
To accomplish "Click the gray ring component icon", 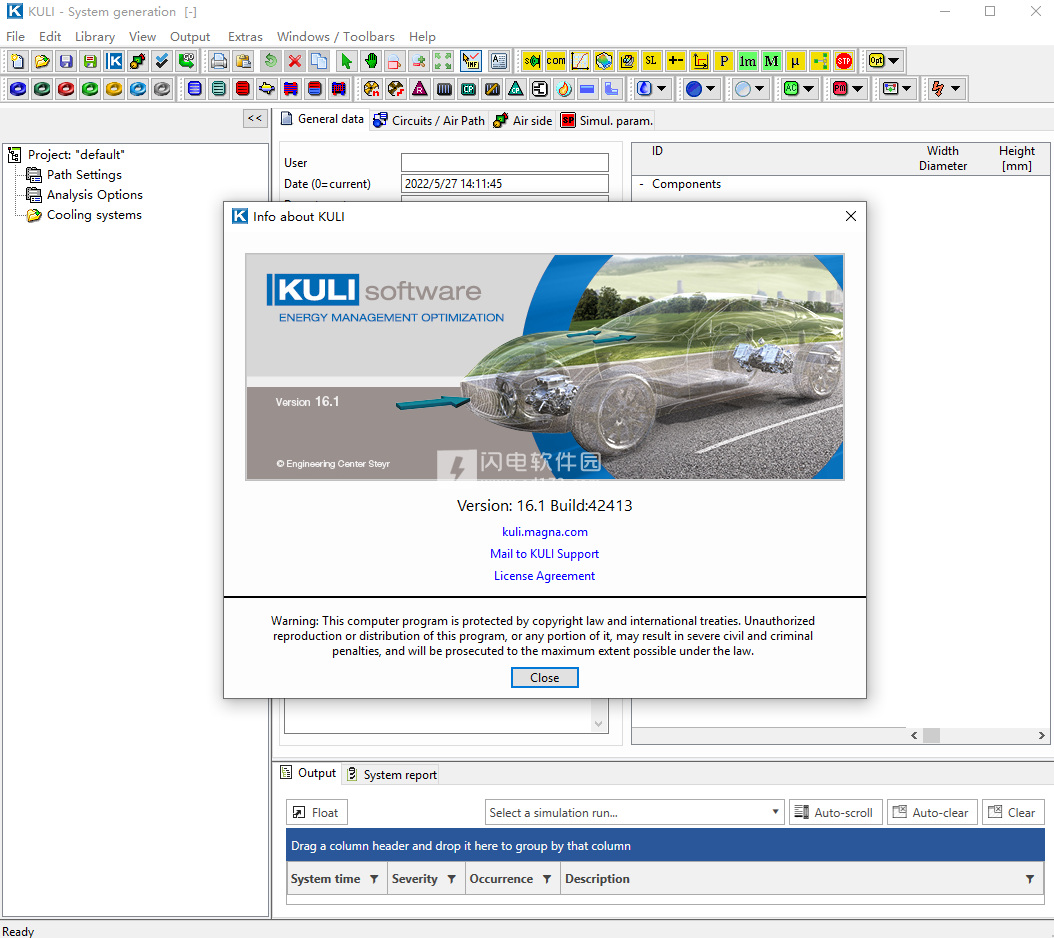I will tap(162, 89).
